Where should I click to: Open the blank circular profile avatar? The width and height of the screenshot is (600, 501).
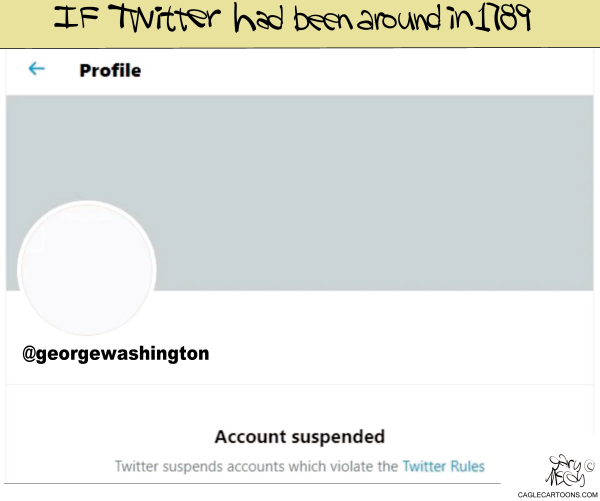click(x=87, y=269)
